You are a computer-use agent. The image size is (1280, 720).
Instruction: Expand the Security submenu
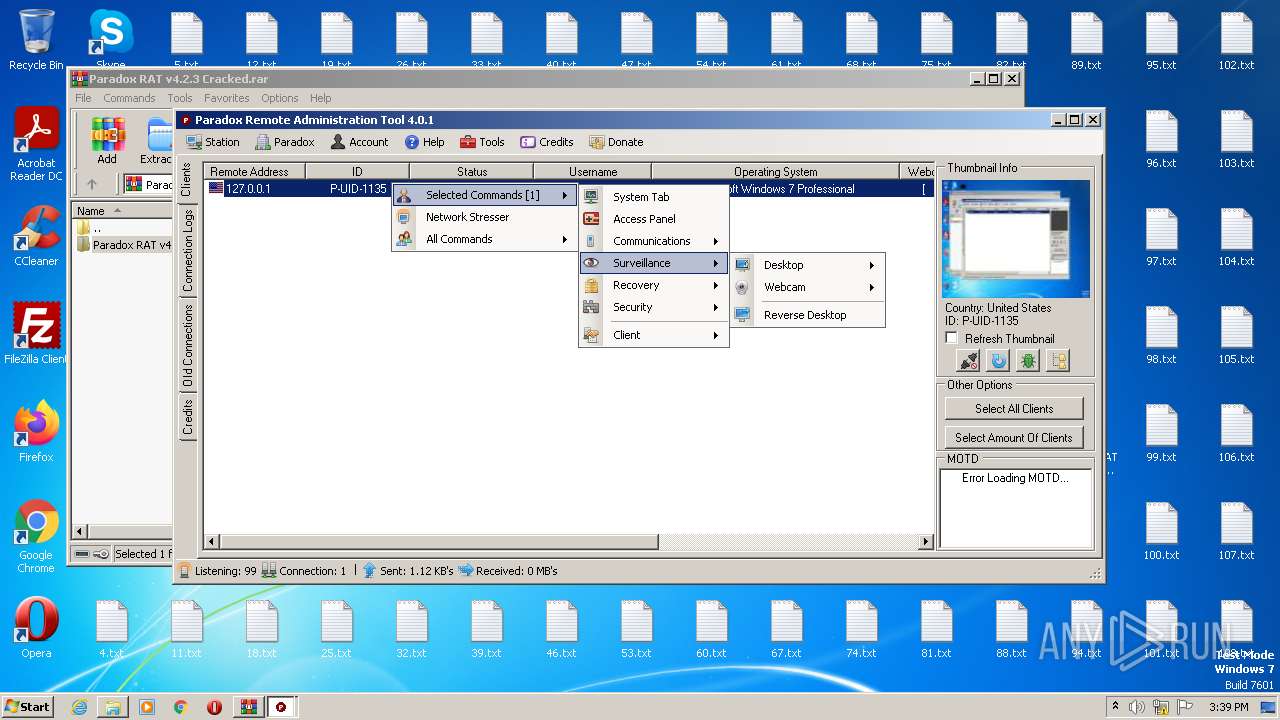(x=653, y=307)
